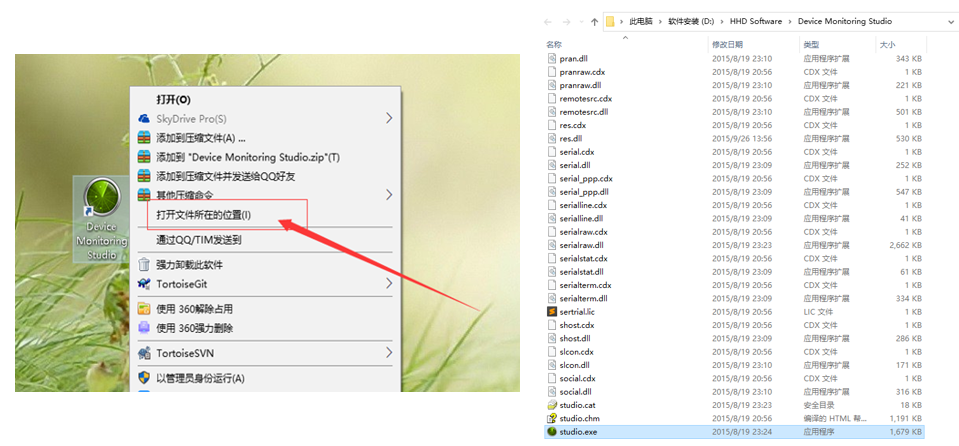Screen dimensions: 959x446
Task: Select the serialline.cdx file row
Action: pyautogui.click(x=734, y=205)
